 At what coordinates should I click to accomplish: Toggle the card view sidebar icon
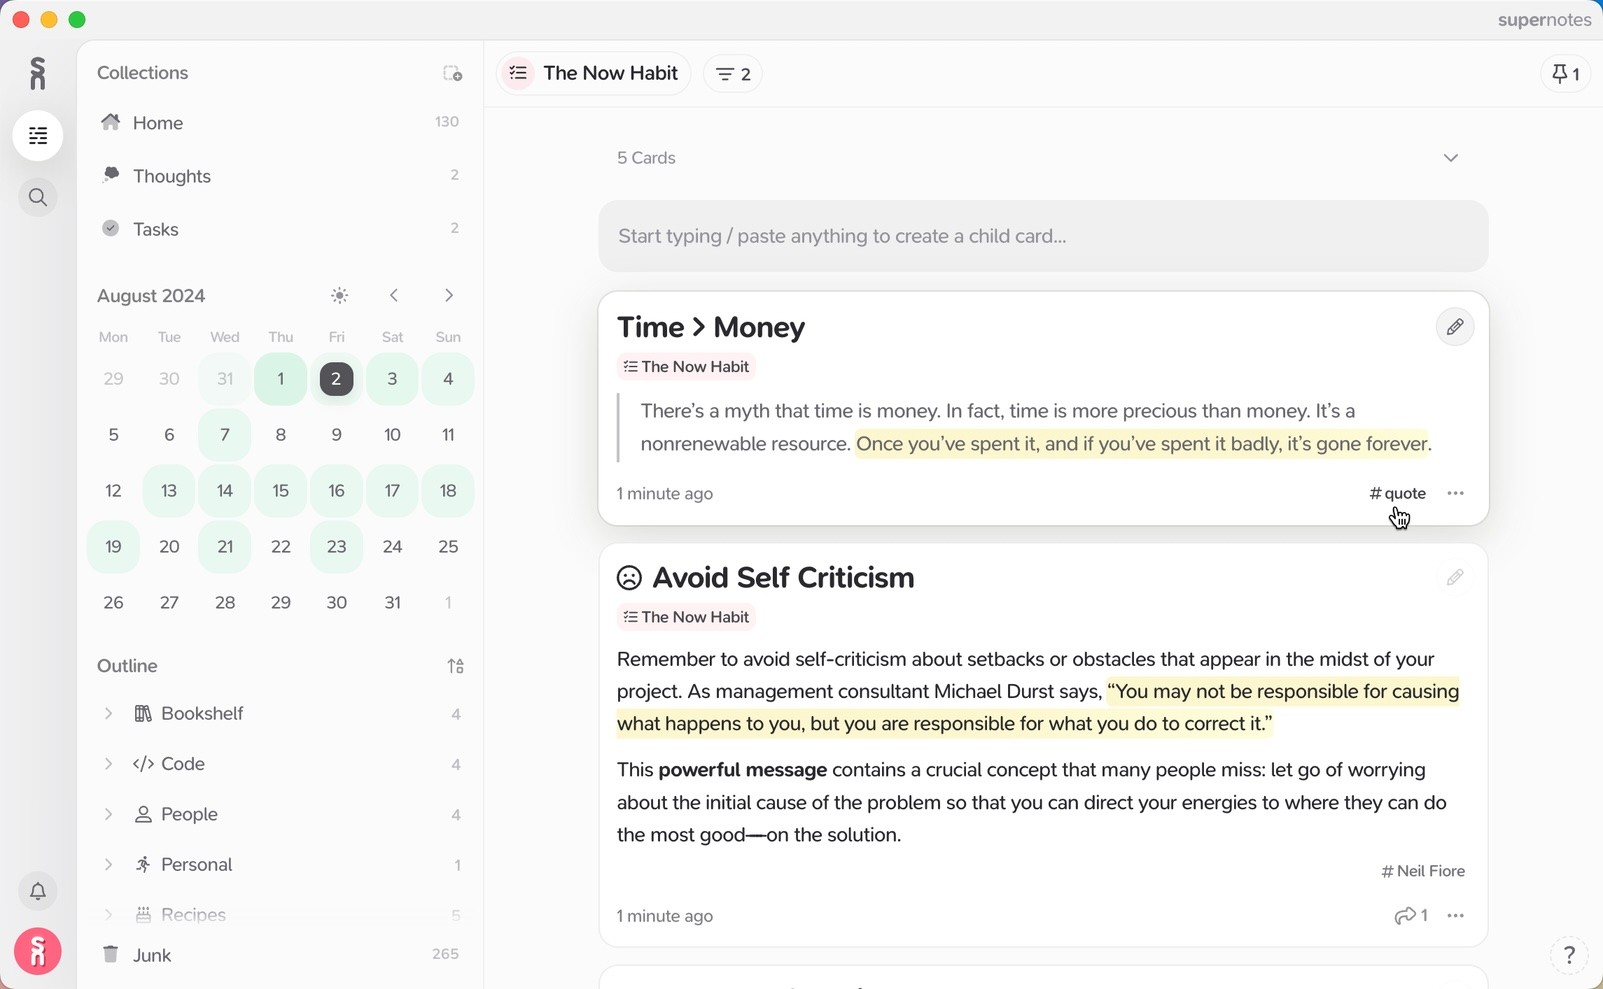pos(38,136)
